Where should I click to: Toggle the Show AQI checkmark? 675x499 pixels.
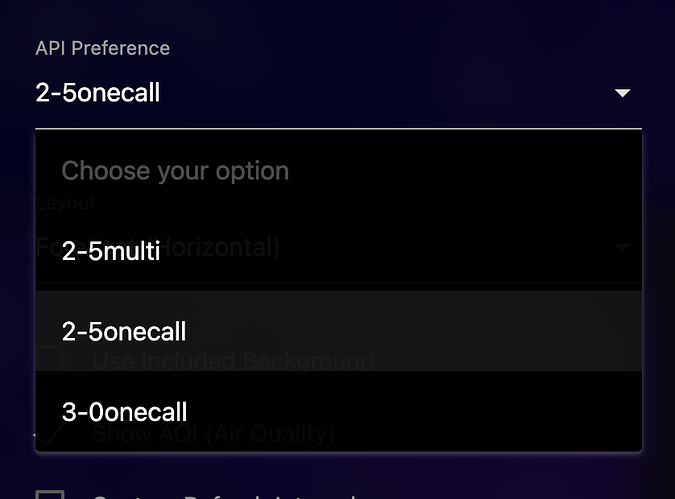48,435
